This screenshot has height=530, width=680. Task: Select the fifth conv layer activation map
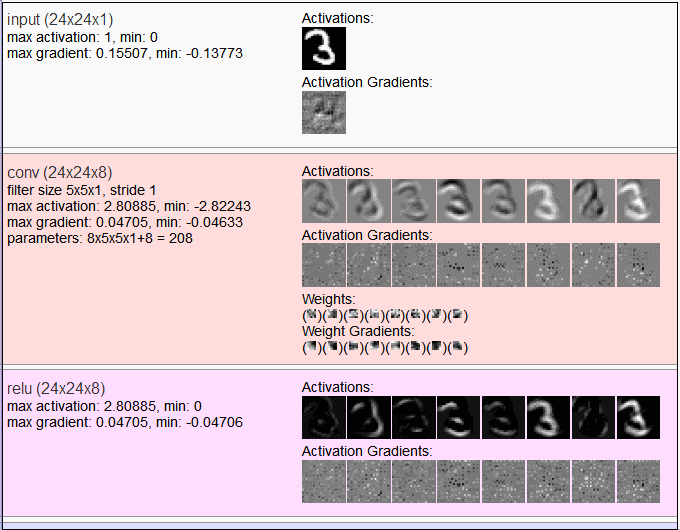click(503, 201)
